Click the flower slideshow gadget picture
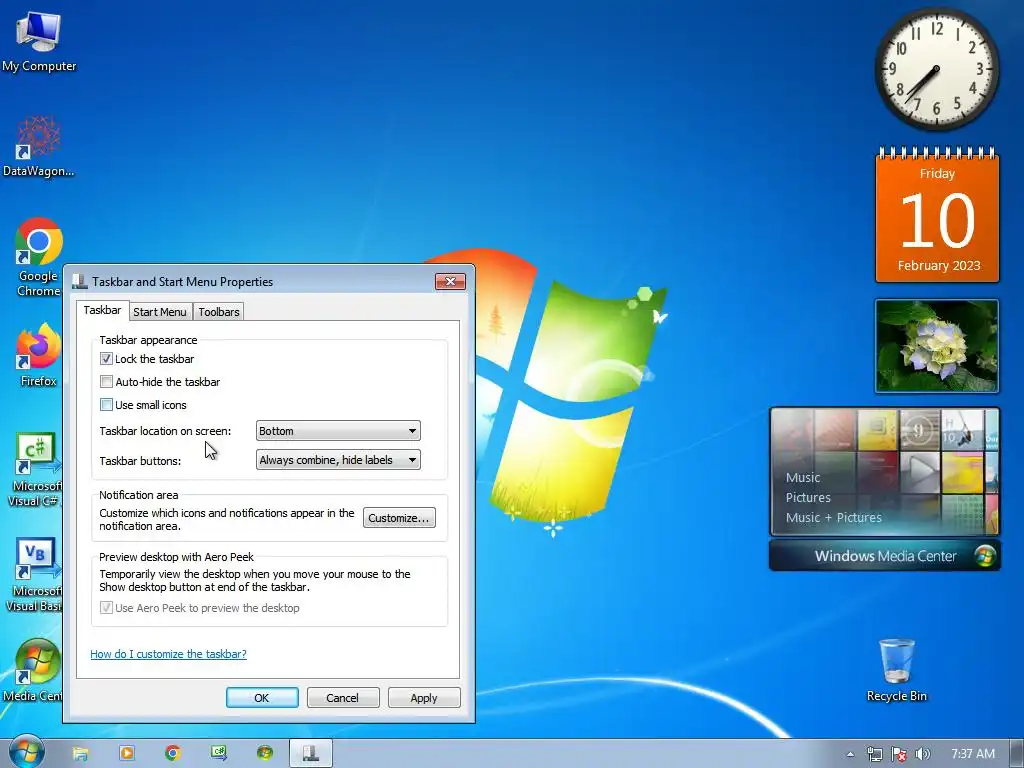1024x768 pixels. [x=936, y=346]
